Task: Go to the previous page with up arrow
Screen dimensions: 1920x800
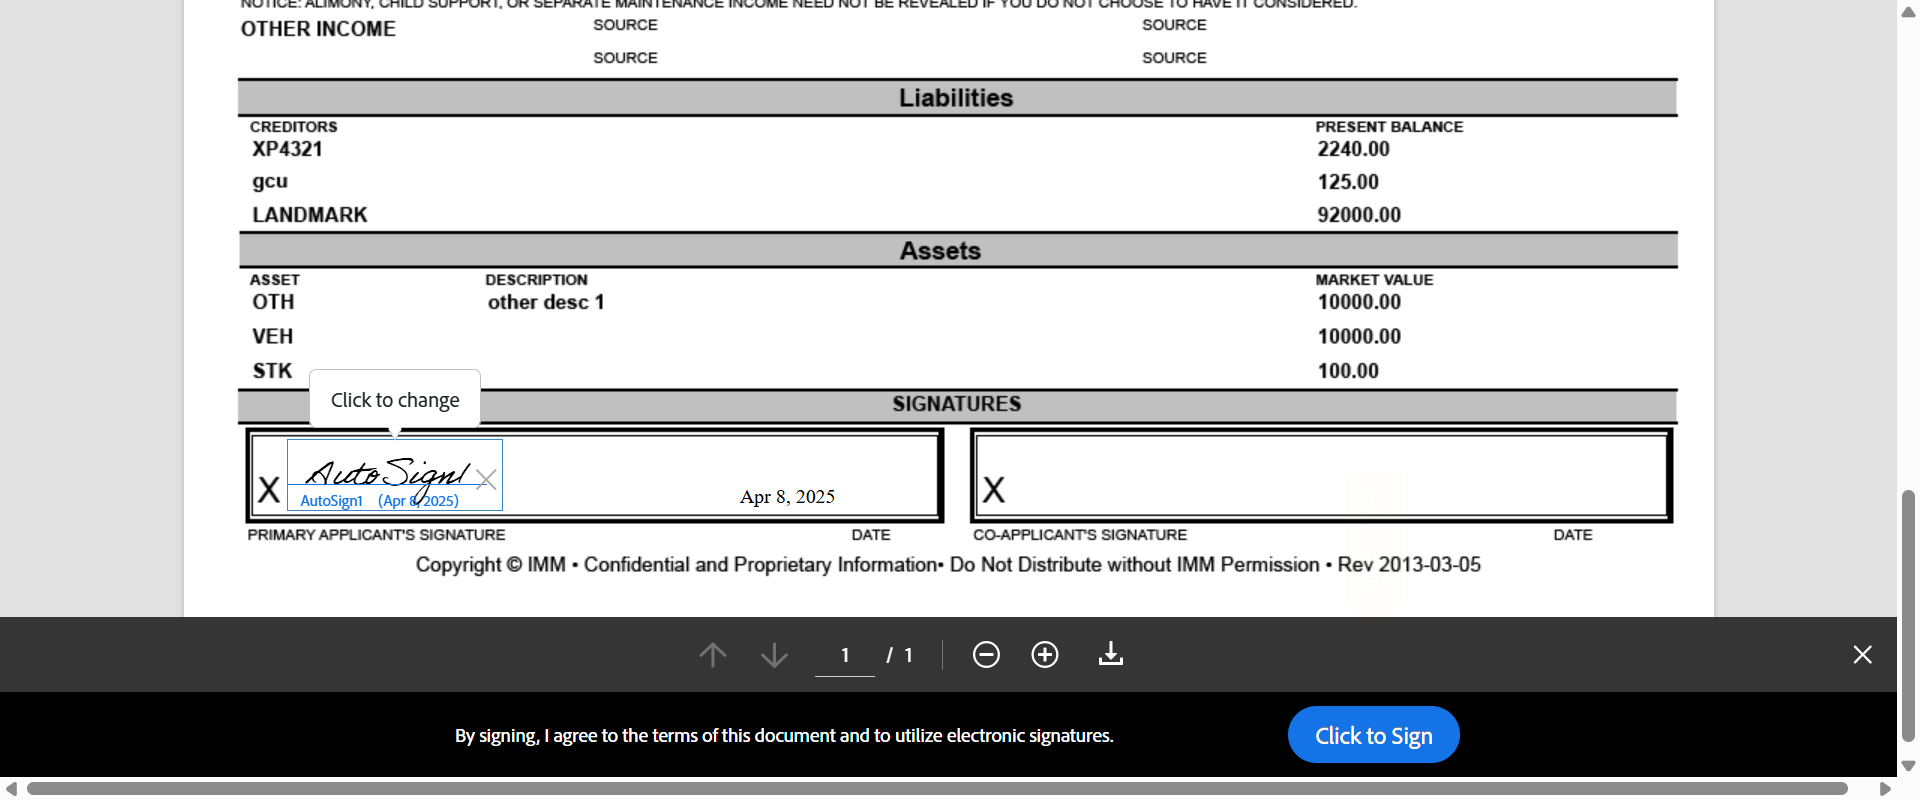Action: click(x=713, y=655)
